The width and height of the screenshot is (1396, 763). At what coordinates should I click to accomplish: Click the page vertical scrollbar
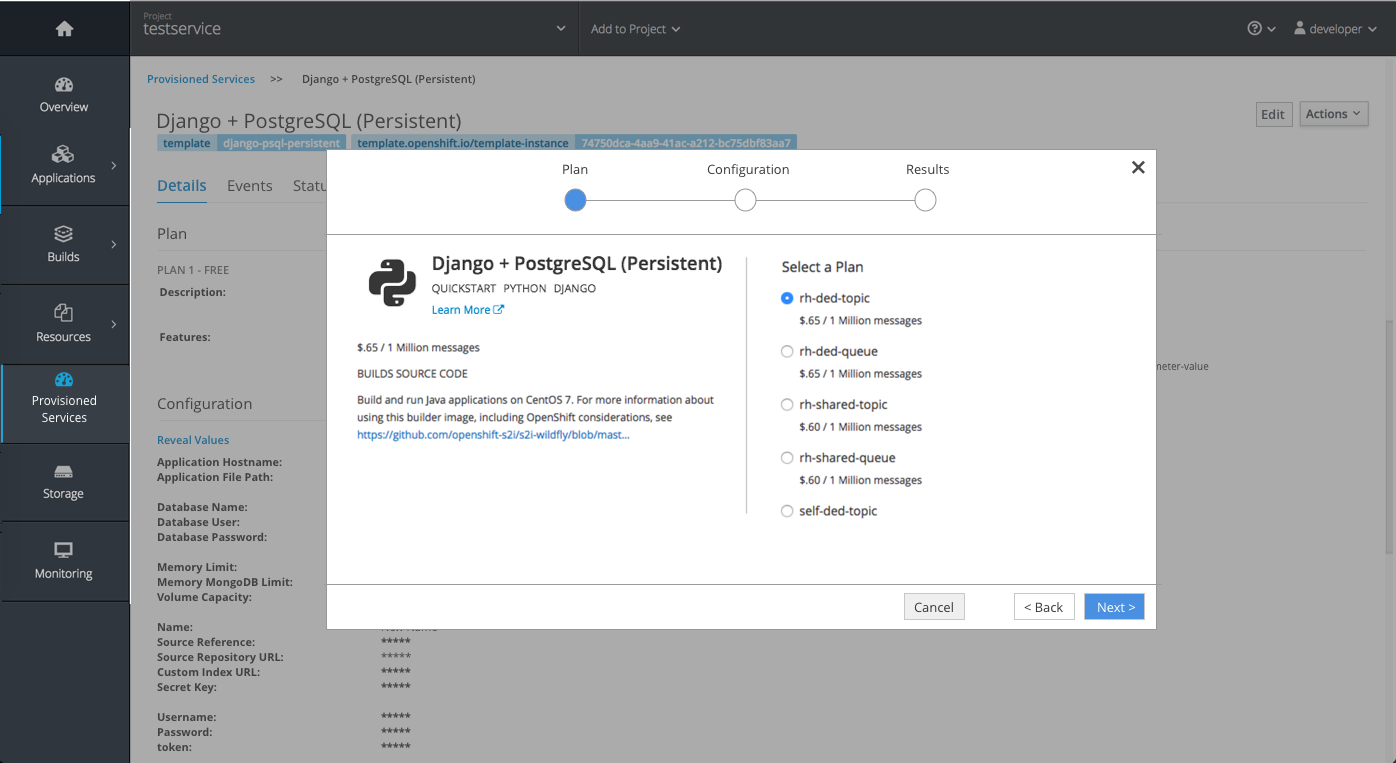click(x=1390, y=437)
